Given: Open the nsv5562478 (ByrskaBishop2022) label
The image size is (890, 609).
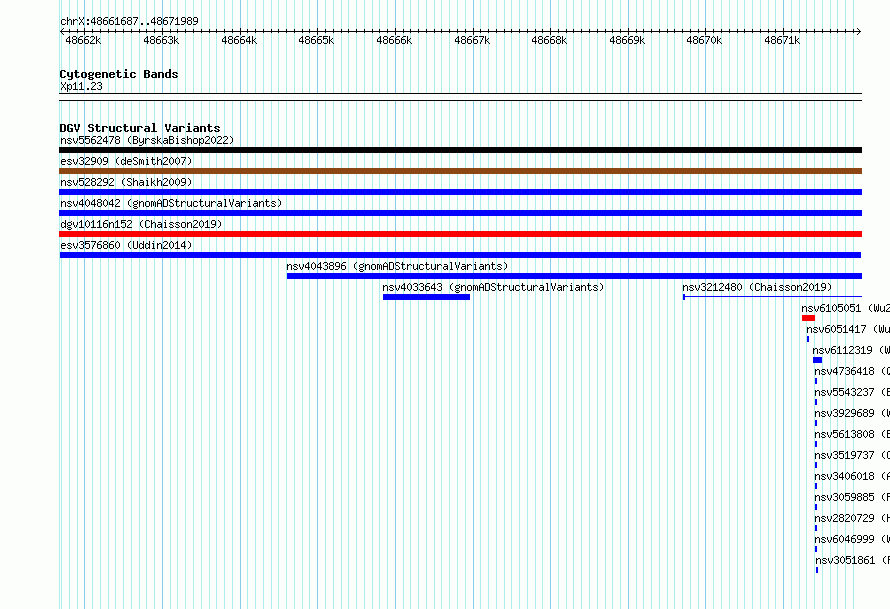Looking at the screenshot, I should pyautogui.click(x=147, y=140).
